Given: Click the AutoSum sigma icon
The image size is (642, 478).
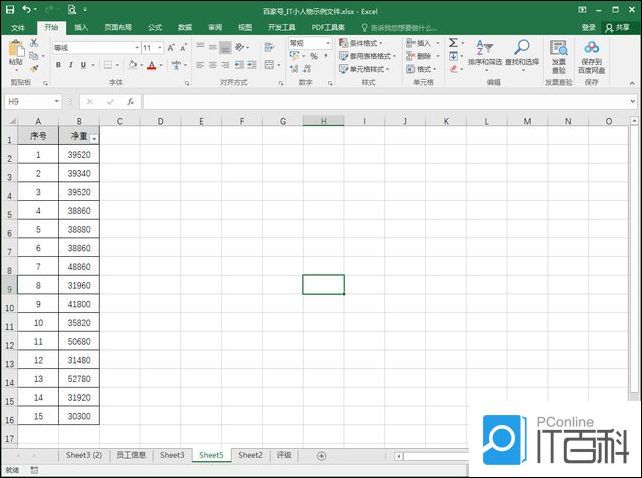Looking at the screenshot, I should (453, 43).
